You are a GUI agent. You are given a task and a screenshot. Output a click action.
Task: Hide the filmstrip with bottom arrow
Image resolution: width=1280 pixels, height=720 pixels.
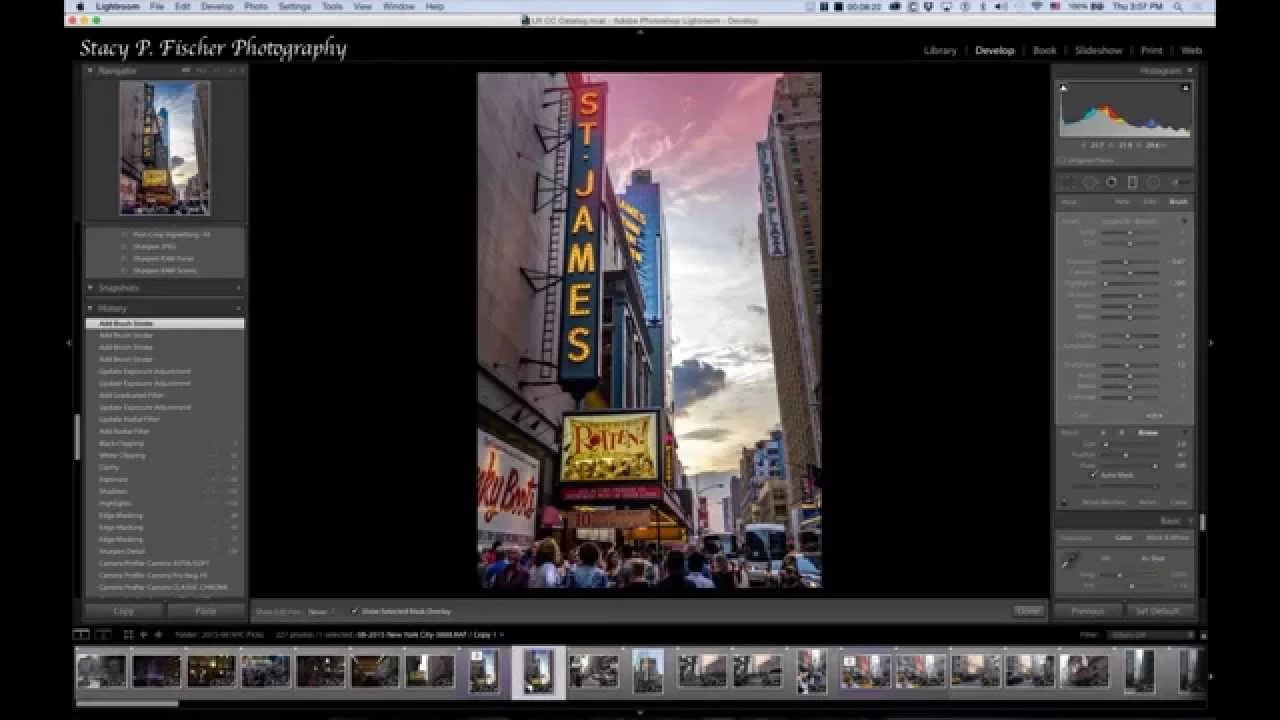tap(640, 712)
